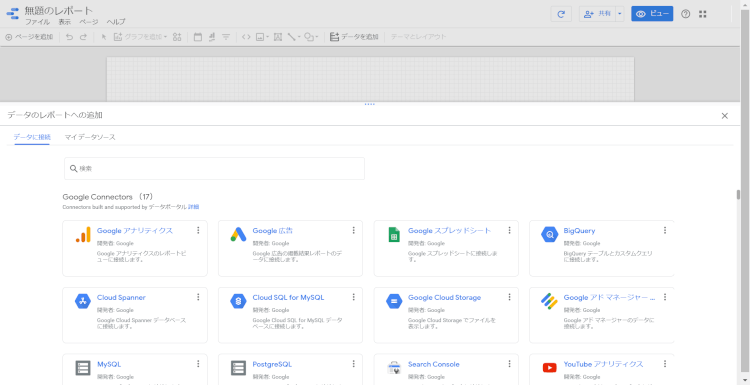The width and height of the screenshot is (750, 385).
Task: Expand the shape tool dropdown
Action: (x=317, y=37)
